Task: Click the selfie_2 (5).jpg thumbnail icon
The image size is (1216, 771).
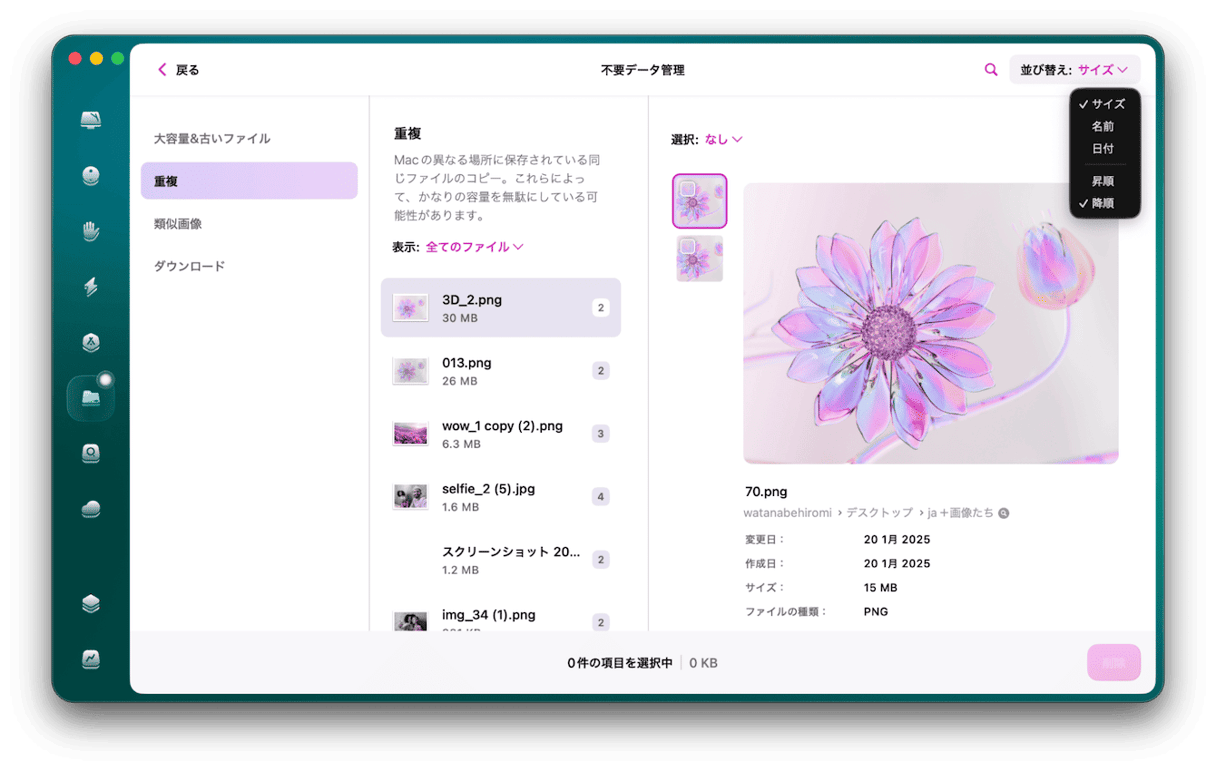Action: [x=410, y=497]
